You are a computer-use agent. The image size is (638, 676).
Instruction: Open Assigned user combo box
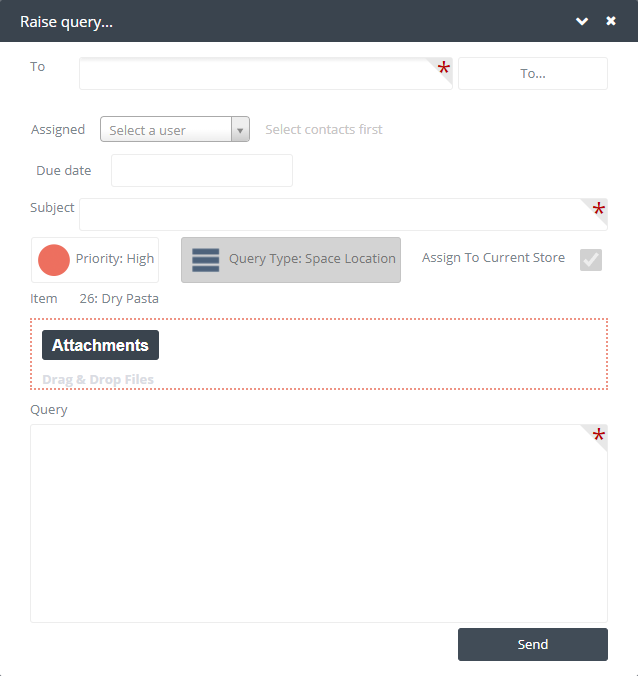click(x=175, y=129)
